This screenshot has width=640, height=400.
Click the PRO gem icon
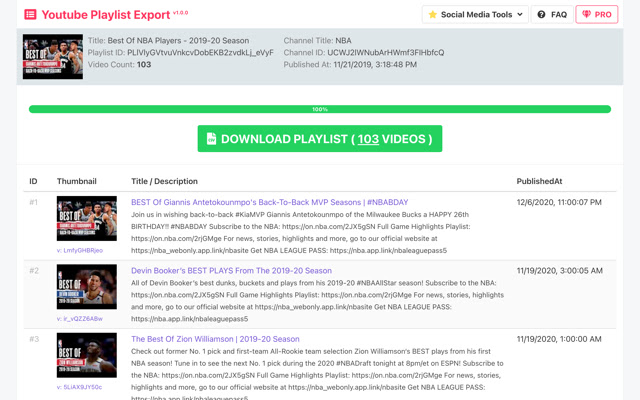(587, 14)
